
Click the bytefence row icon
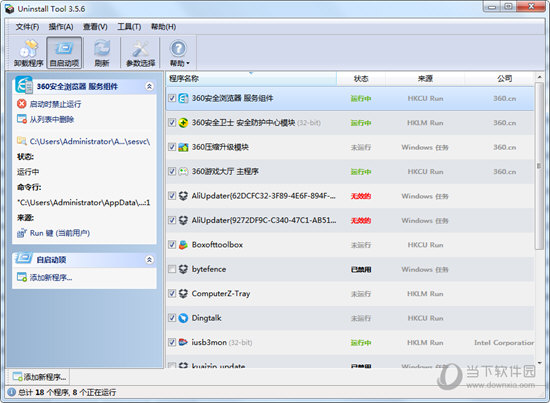pyautogui.click(x=183, y=269)
